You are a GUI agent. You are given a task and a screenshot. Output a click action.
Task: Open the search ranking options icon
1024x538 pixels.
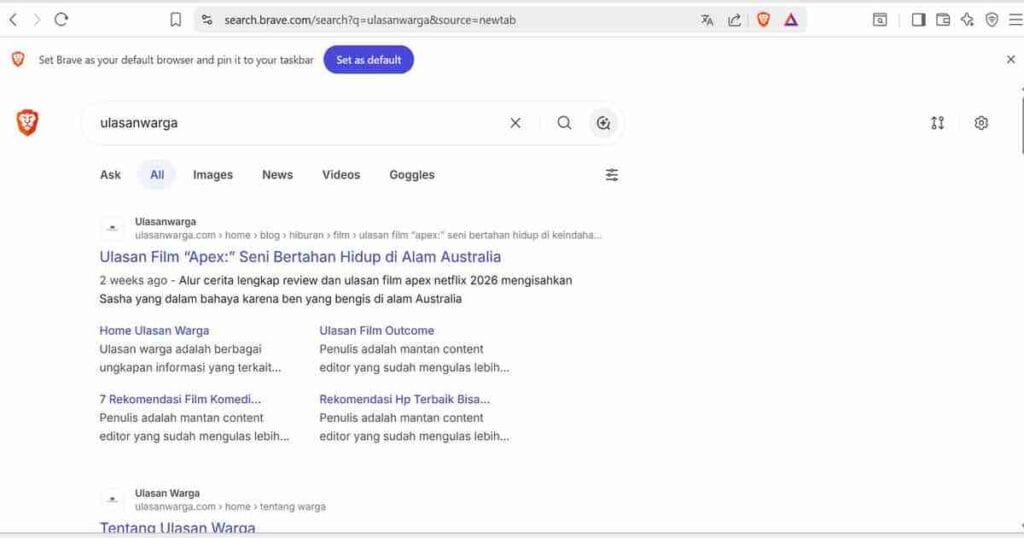[938, 123]
